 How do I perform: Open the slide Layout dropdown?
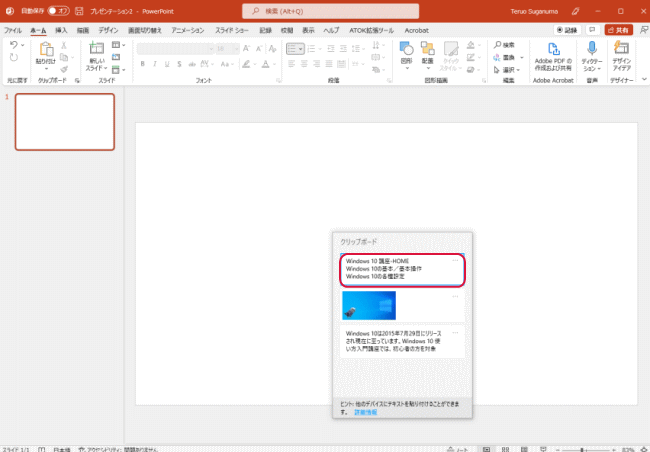click(119, 45)
